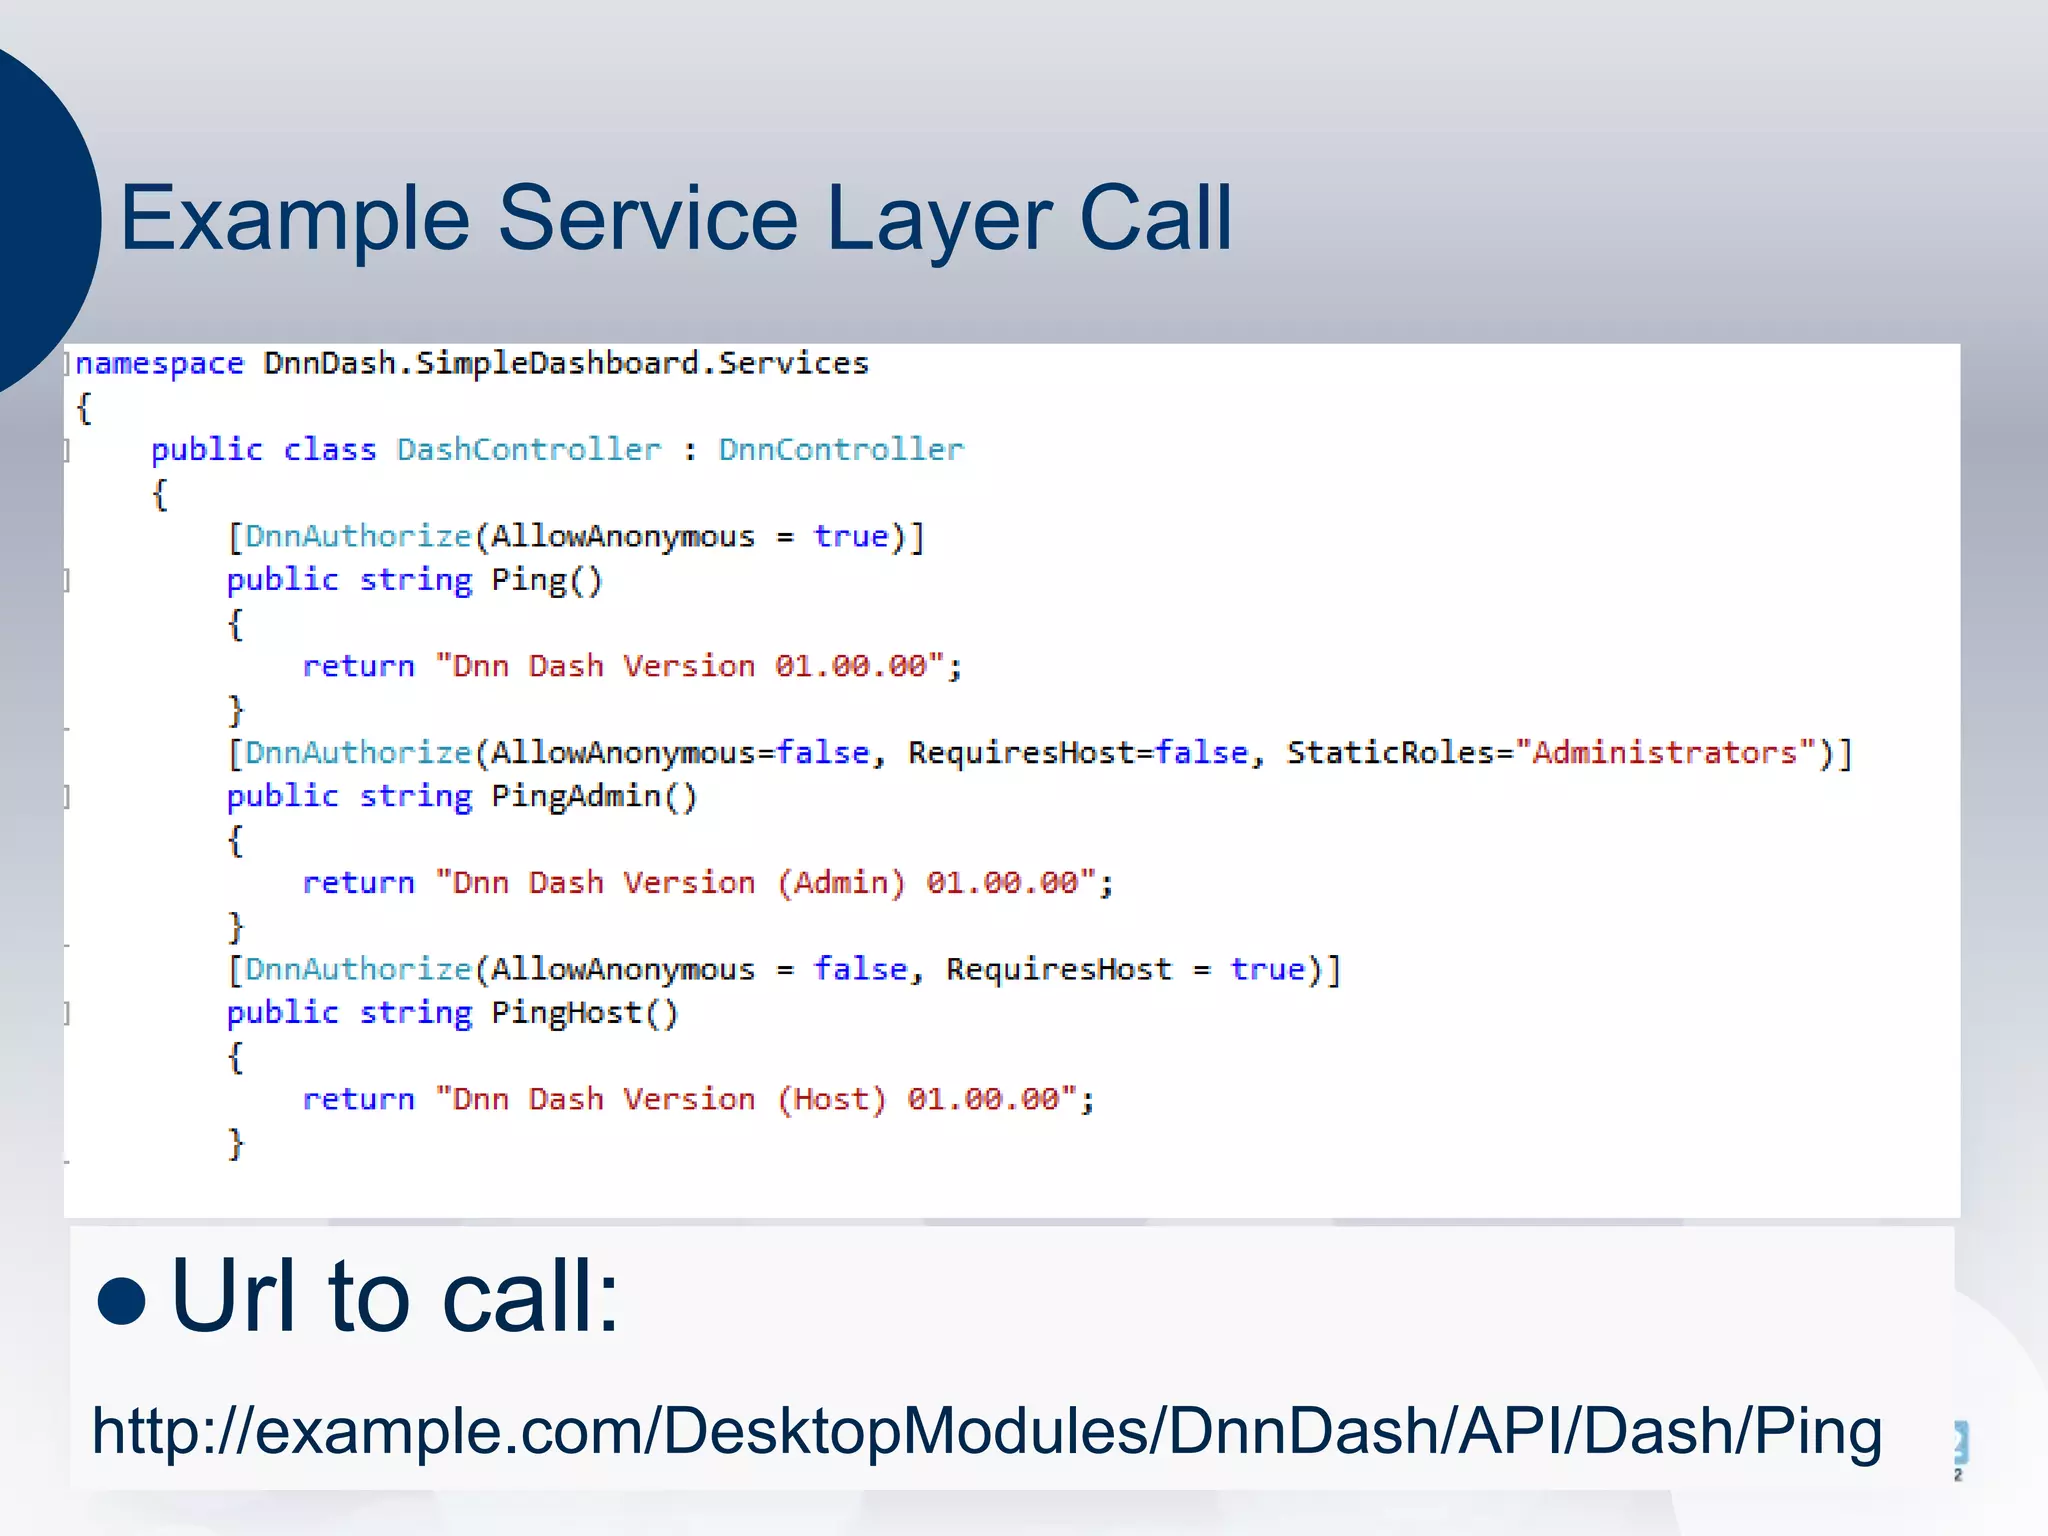This screenshot has height=1536, width=2048.
Task: Click the DashController class name
Action: click(528, 450)
